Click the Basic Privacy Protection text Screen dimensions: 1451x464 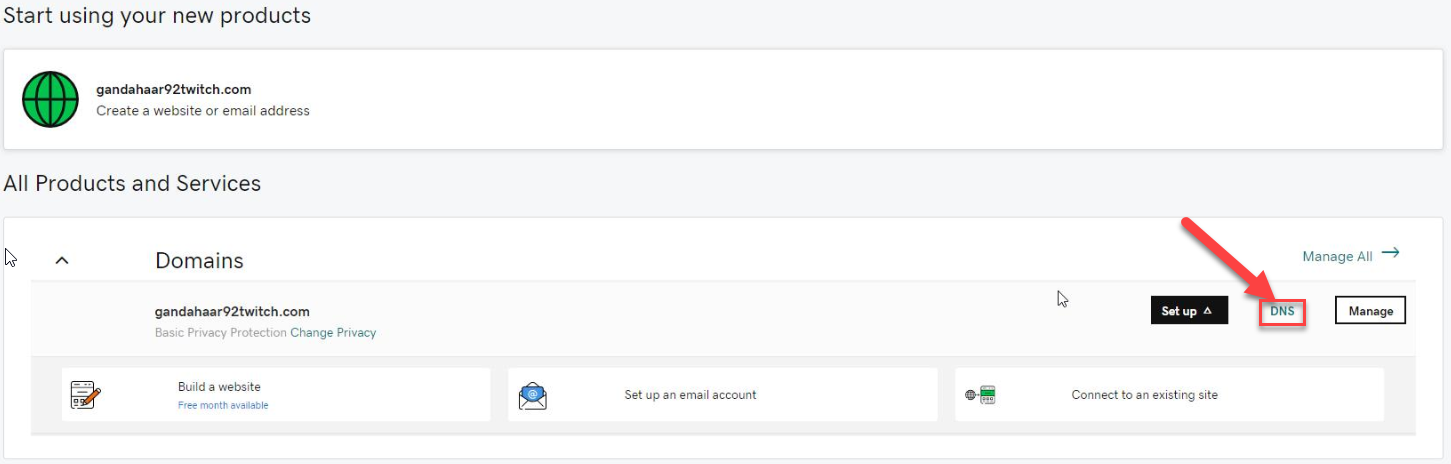click(220, 333)
